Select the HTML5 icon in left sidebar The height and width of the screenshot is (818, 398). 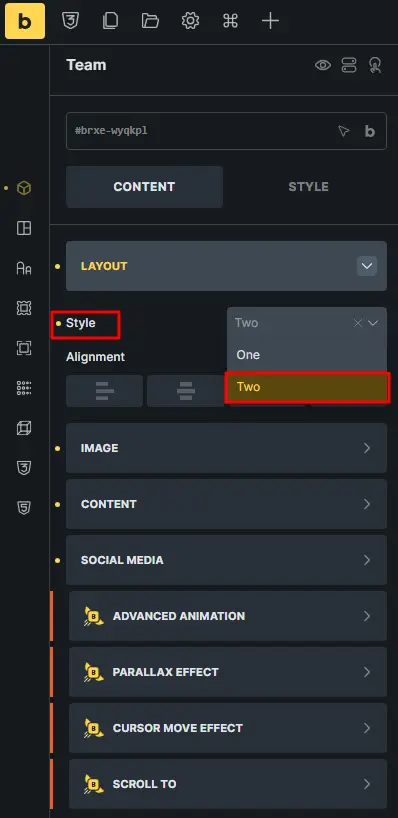(24, 508)
